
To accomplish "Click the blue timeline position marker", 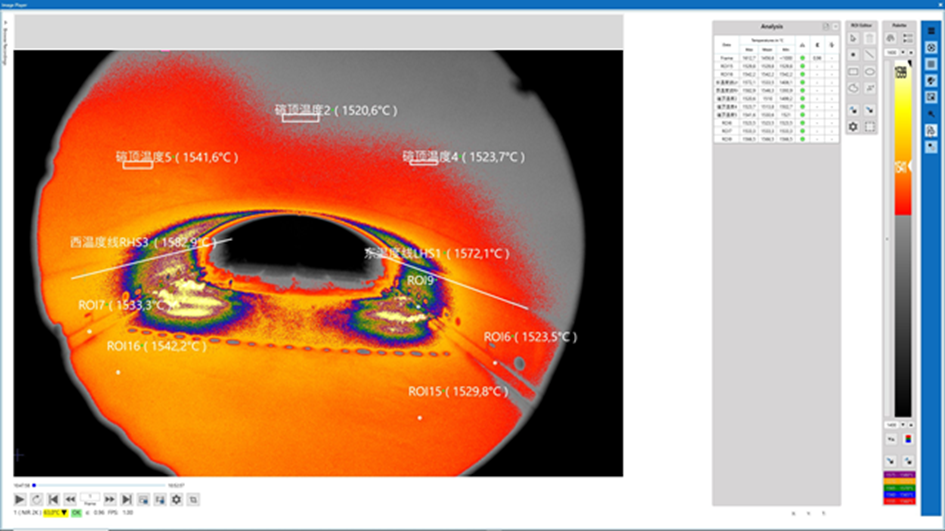I will 34,485.
